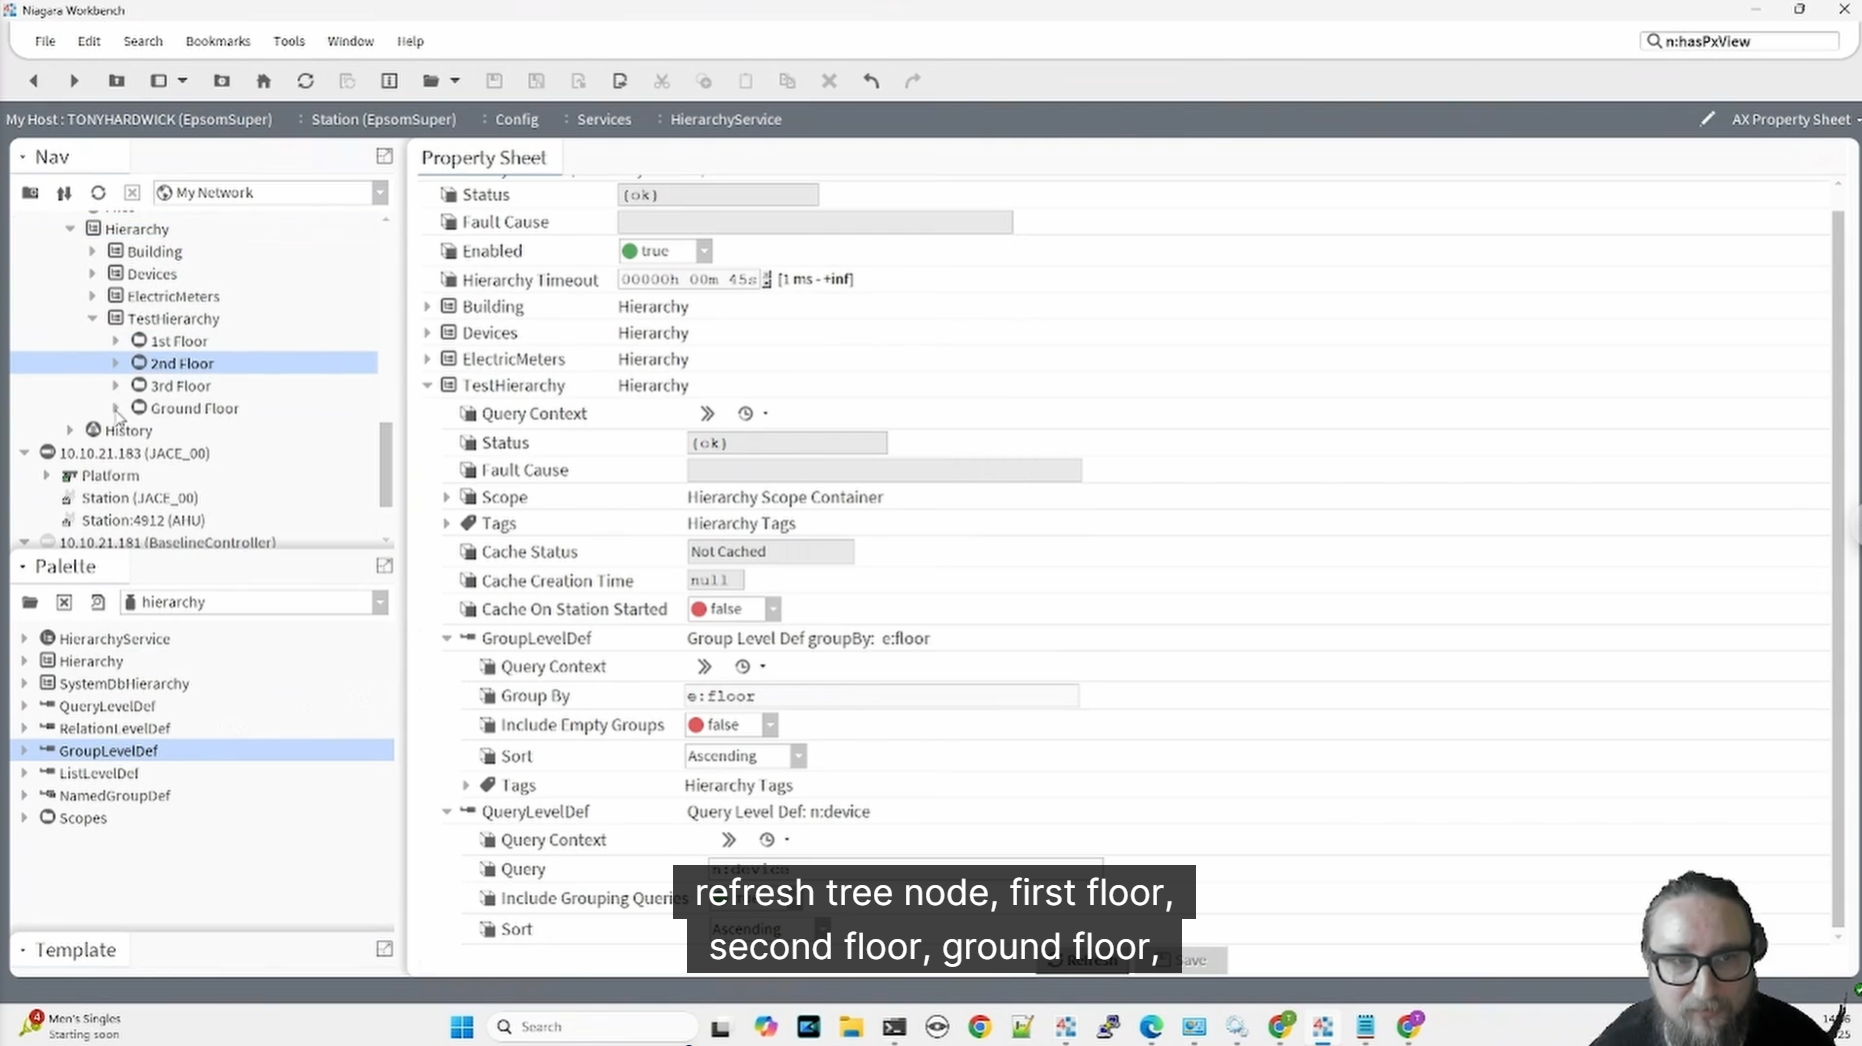Click the Nav tree refresh icon
Image resolution: width=1862 pixels, height=1046 pixels.
[x=98, y=193]
